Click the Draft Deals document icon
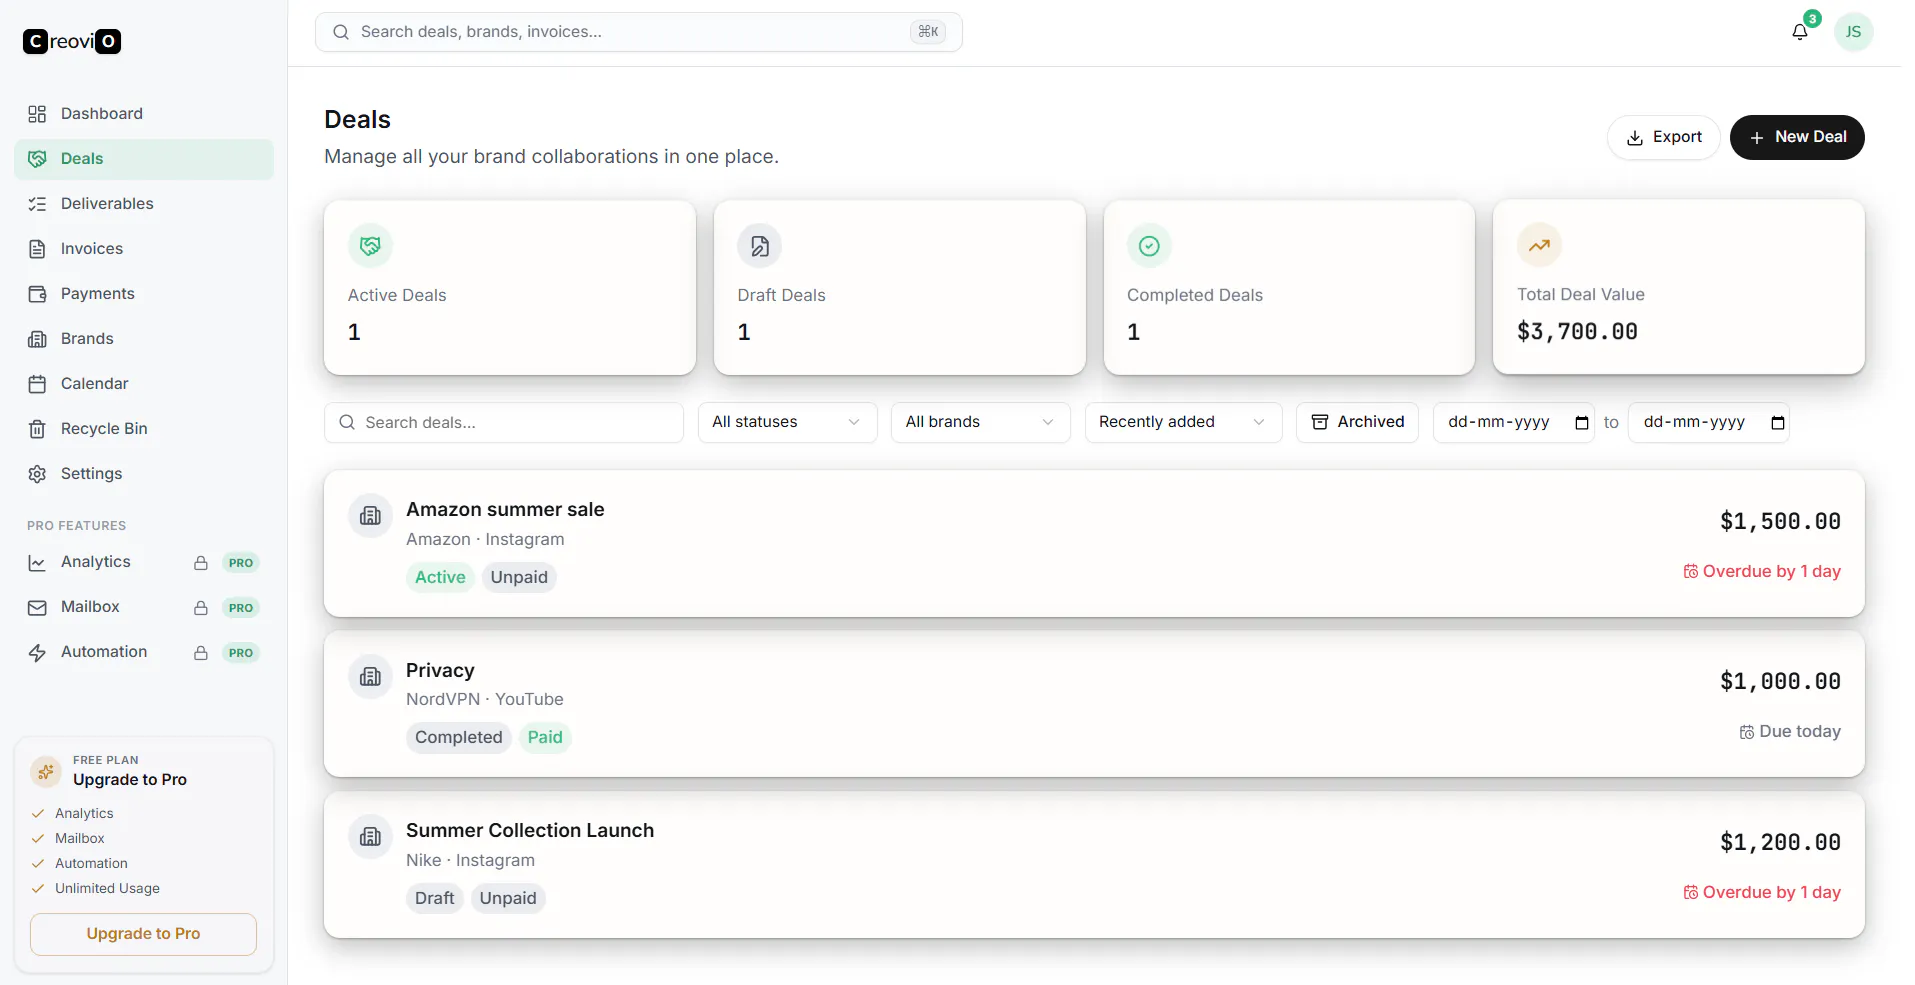 tap(760, 246)
